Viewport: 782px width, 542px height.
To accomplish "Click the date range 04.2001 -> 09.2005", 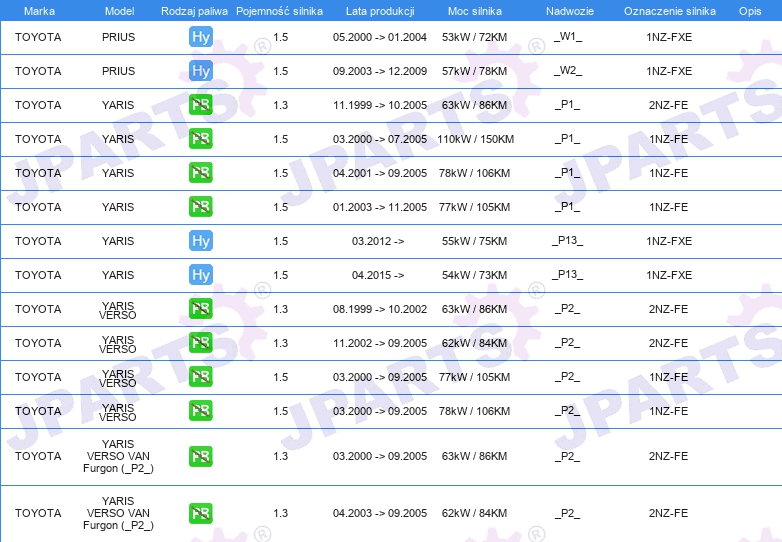I will (x=380, y=173).
